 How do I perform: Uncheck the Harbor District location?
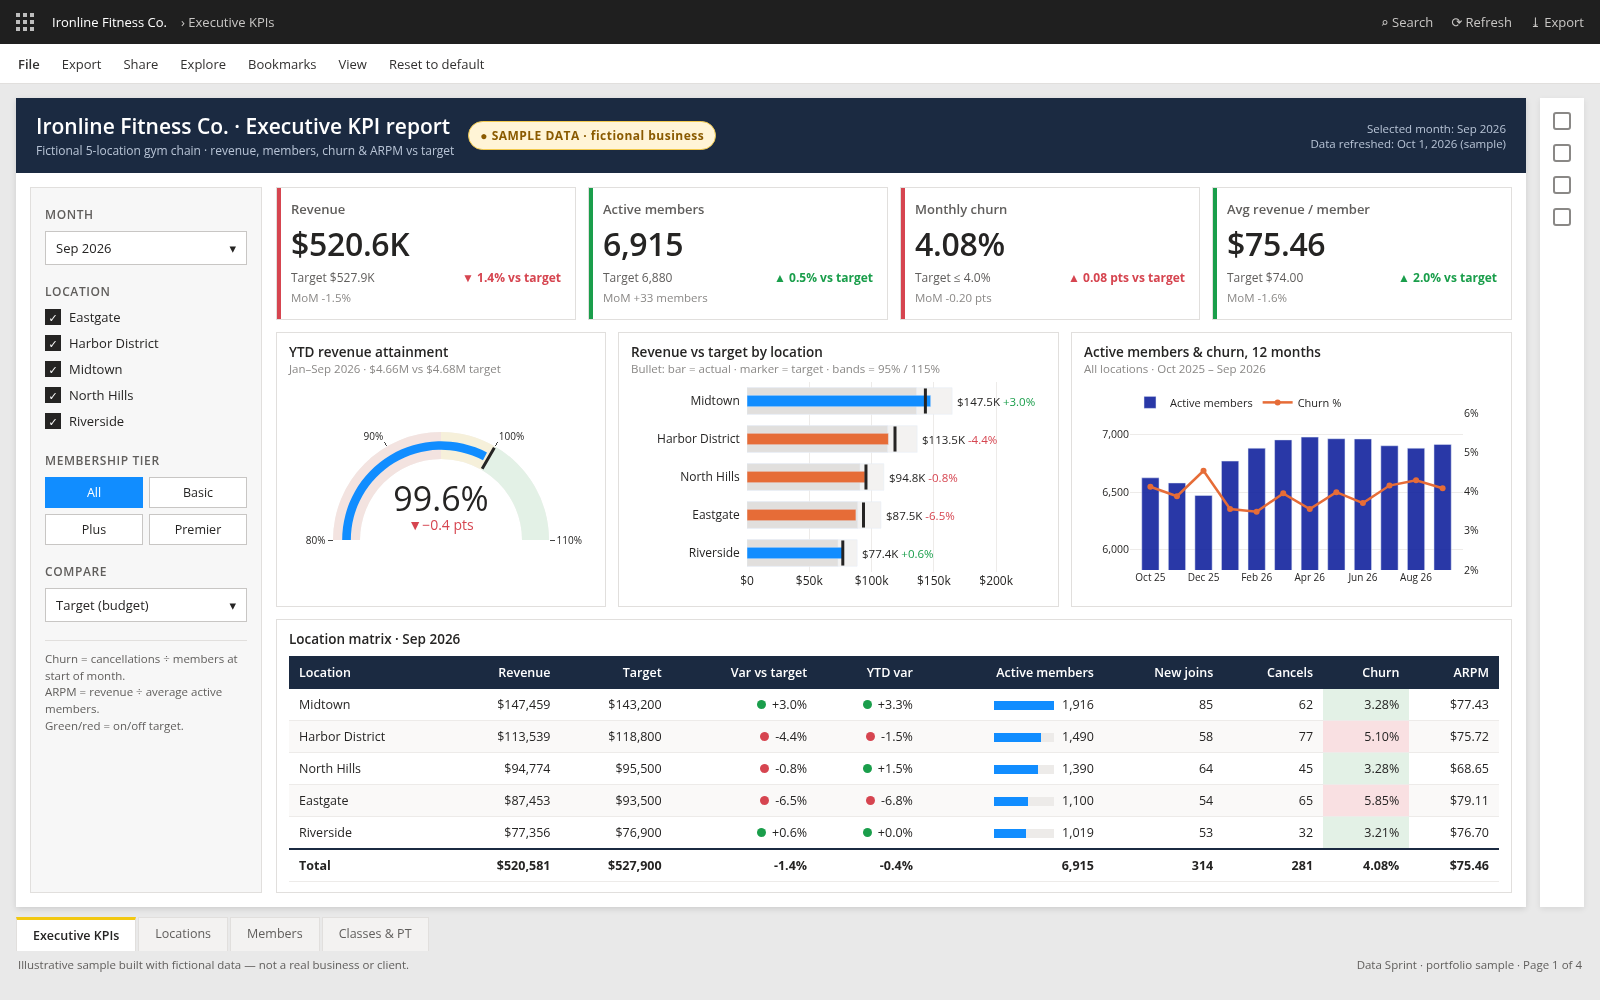(x=53, y=343)
